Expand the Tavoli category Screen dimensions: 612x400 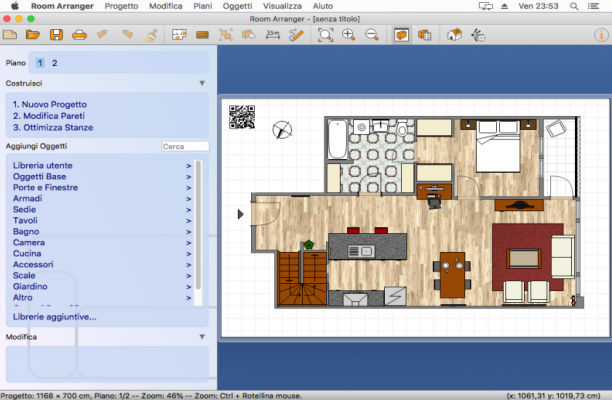click(x=102, y=220)
